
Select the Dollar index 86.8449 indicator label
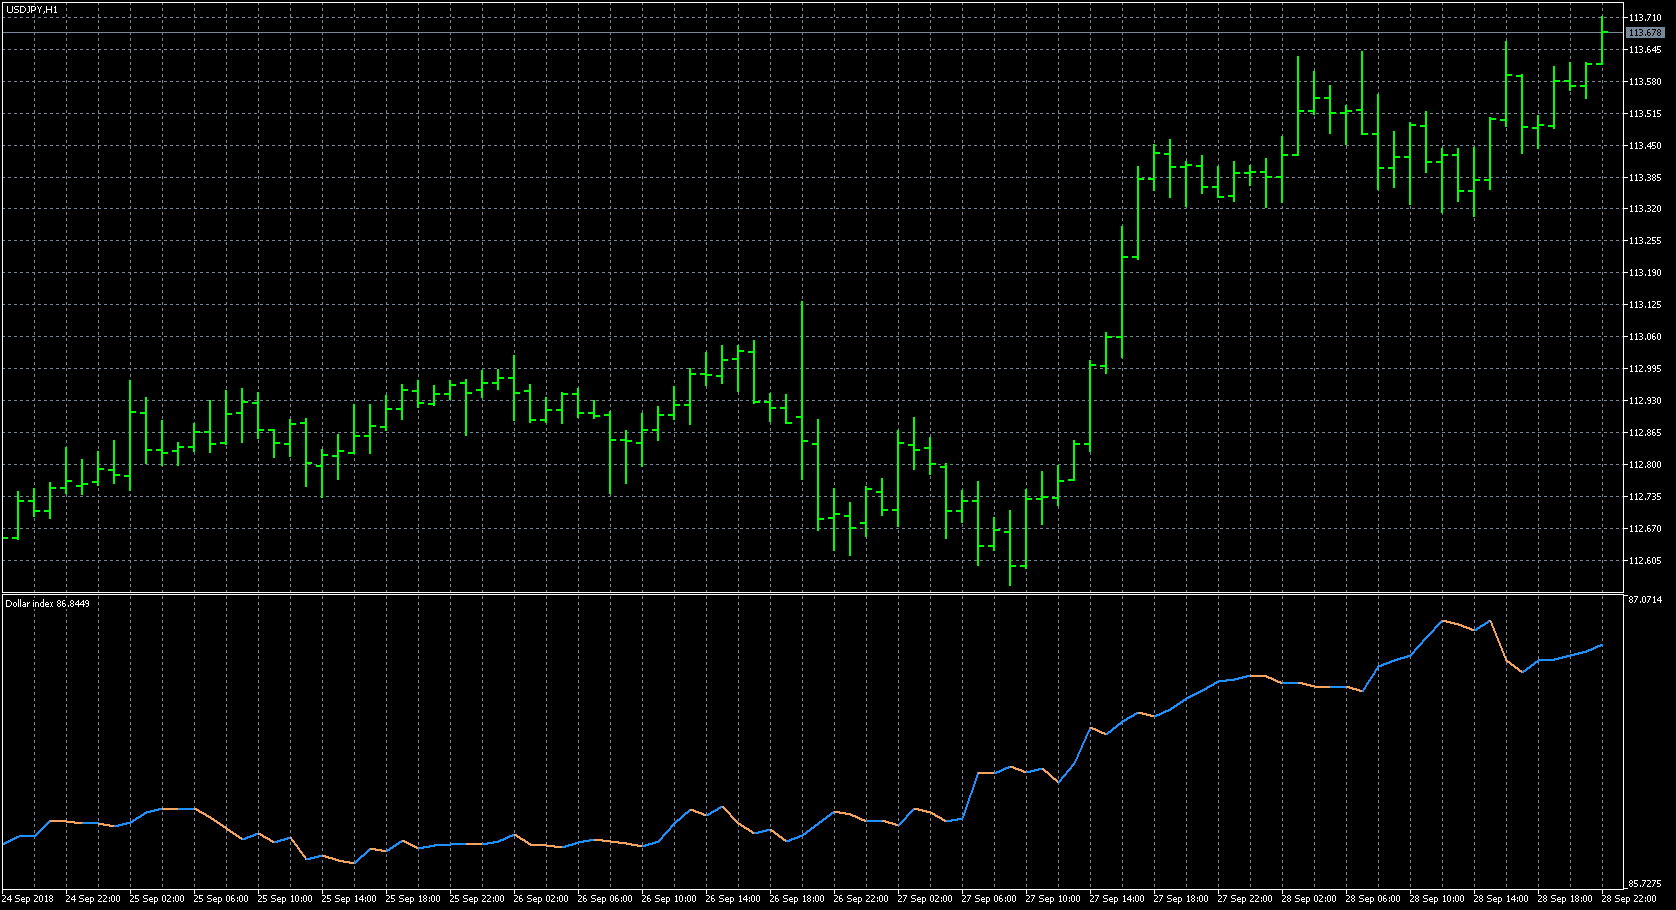point(47,603)
